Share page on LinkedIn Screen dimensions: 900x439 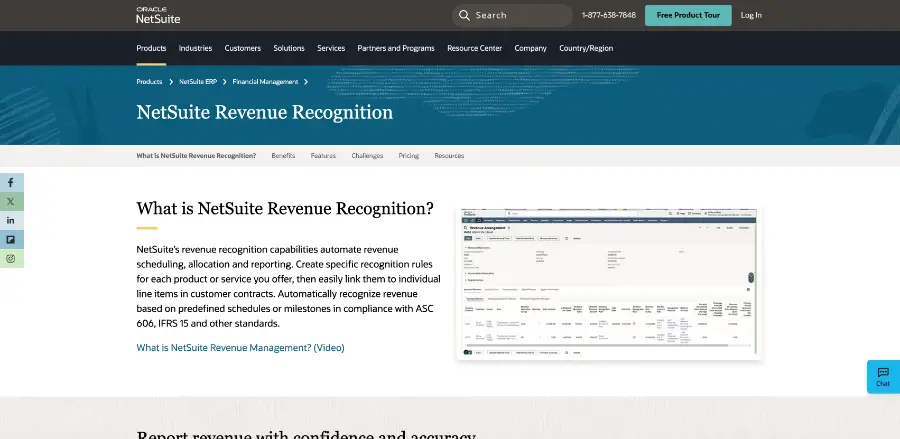pyautogui.click(x=11, y=220)
